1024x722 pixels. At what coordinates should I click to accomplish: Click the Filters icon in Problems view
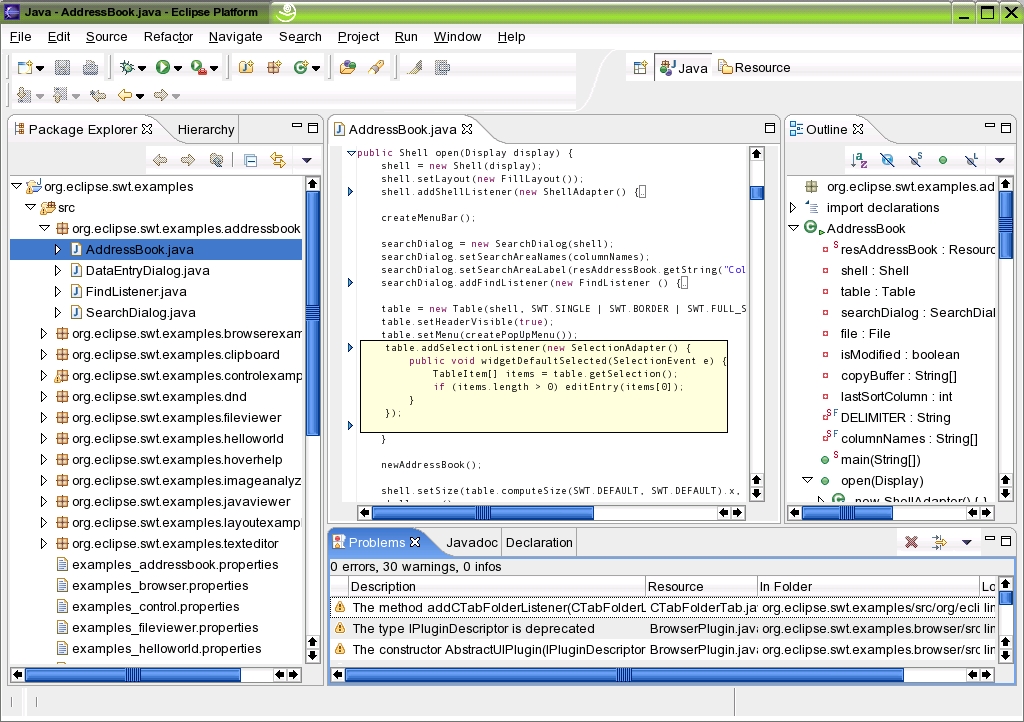click(x=939, y=542)
